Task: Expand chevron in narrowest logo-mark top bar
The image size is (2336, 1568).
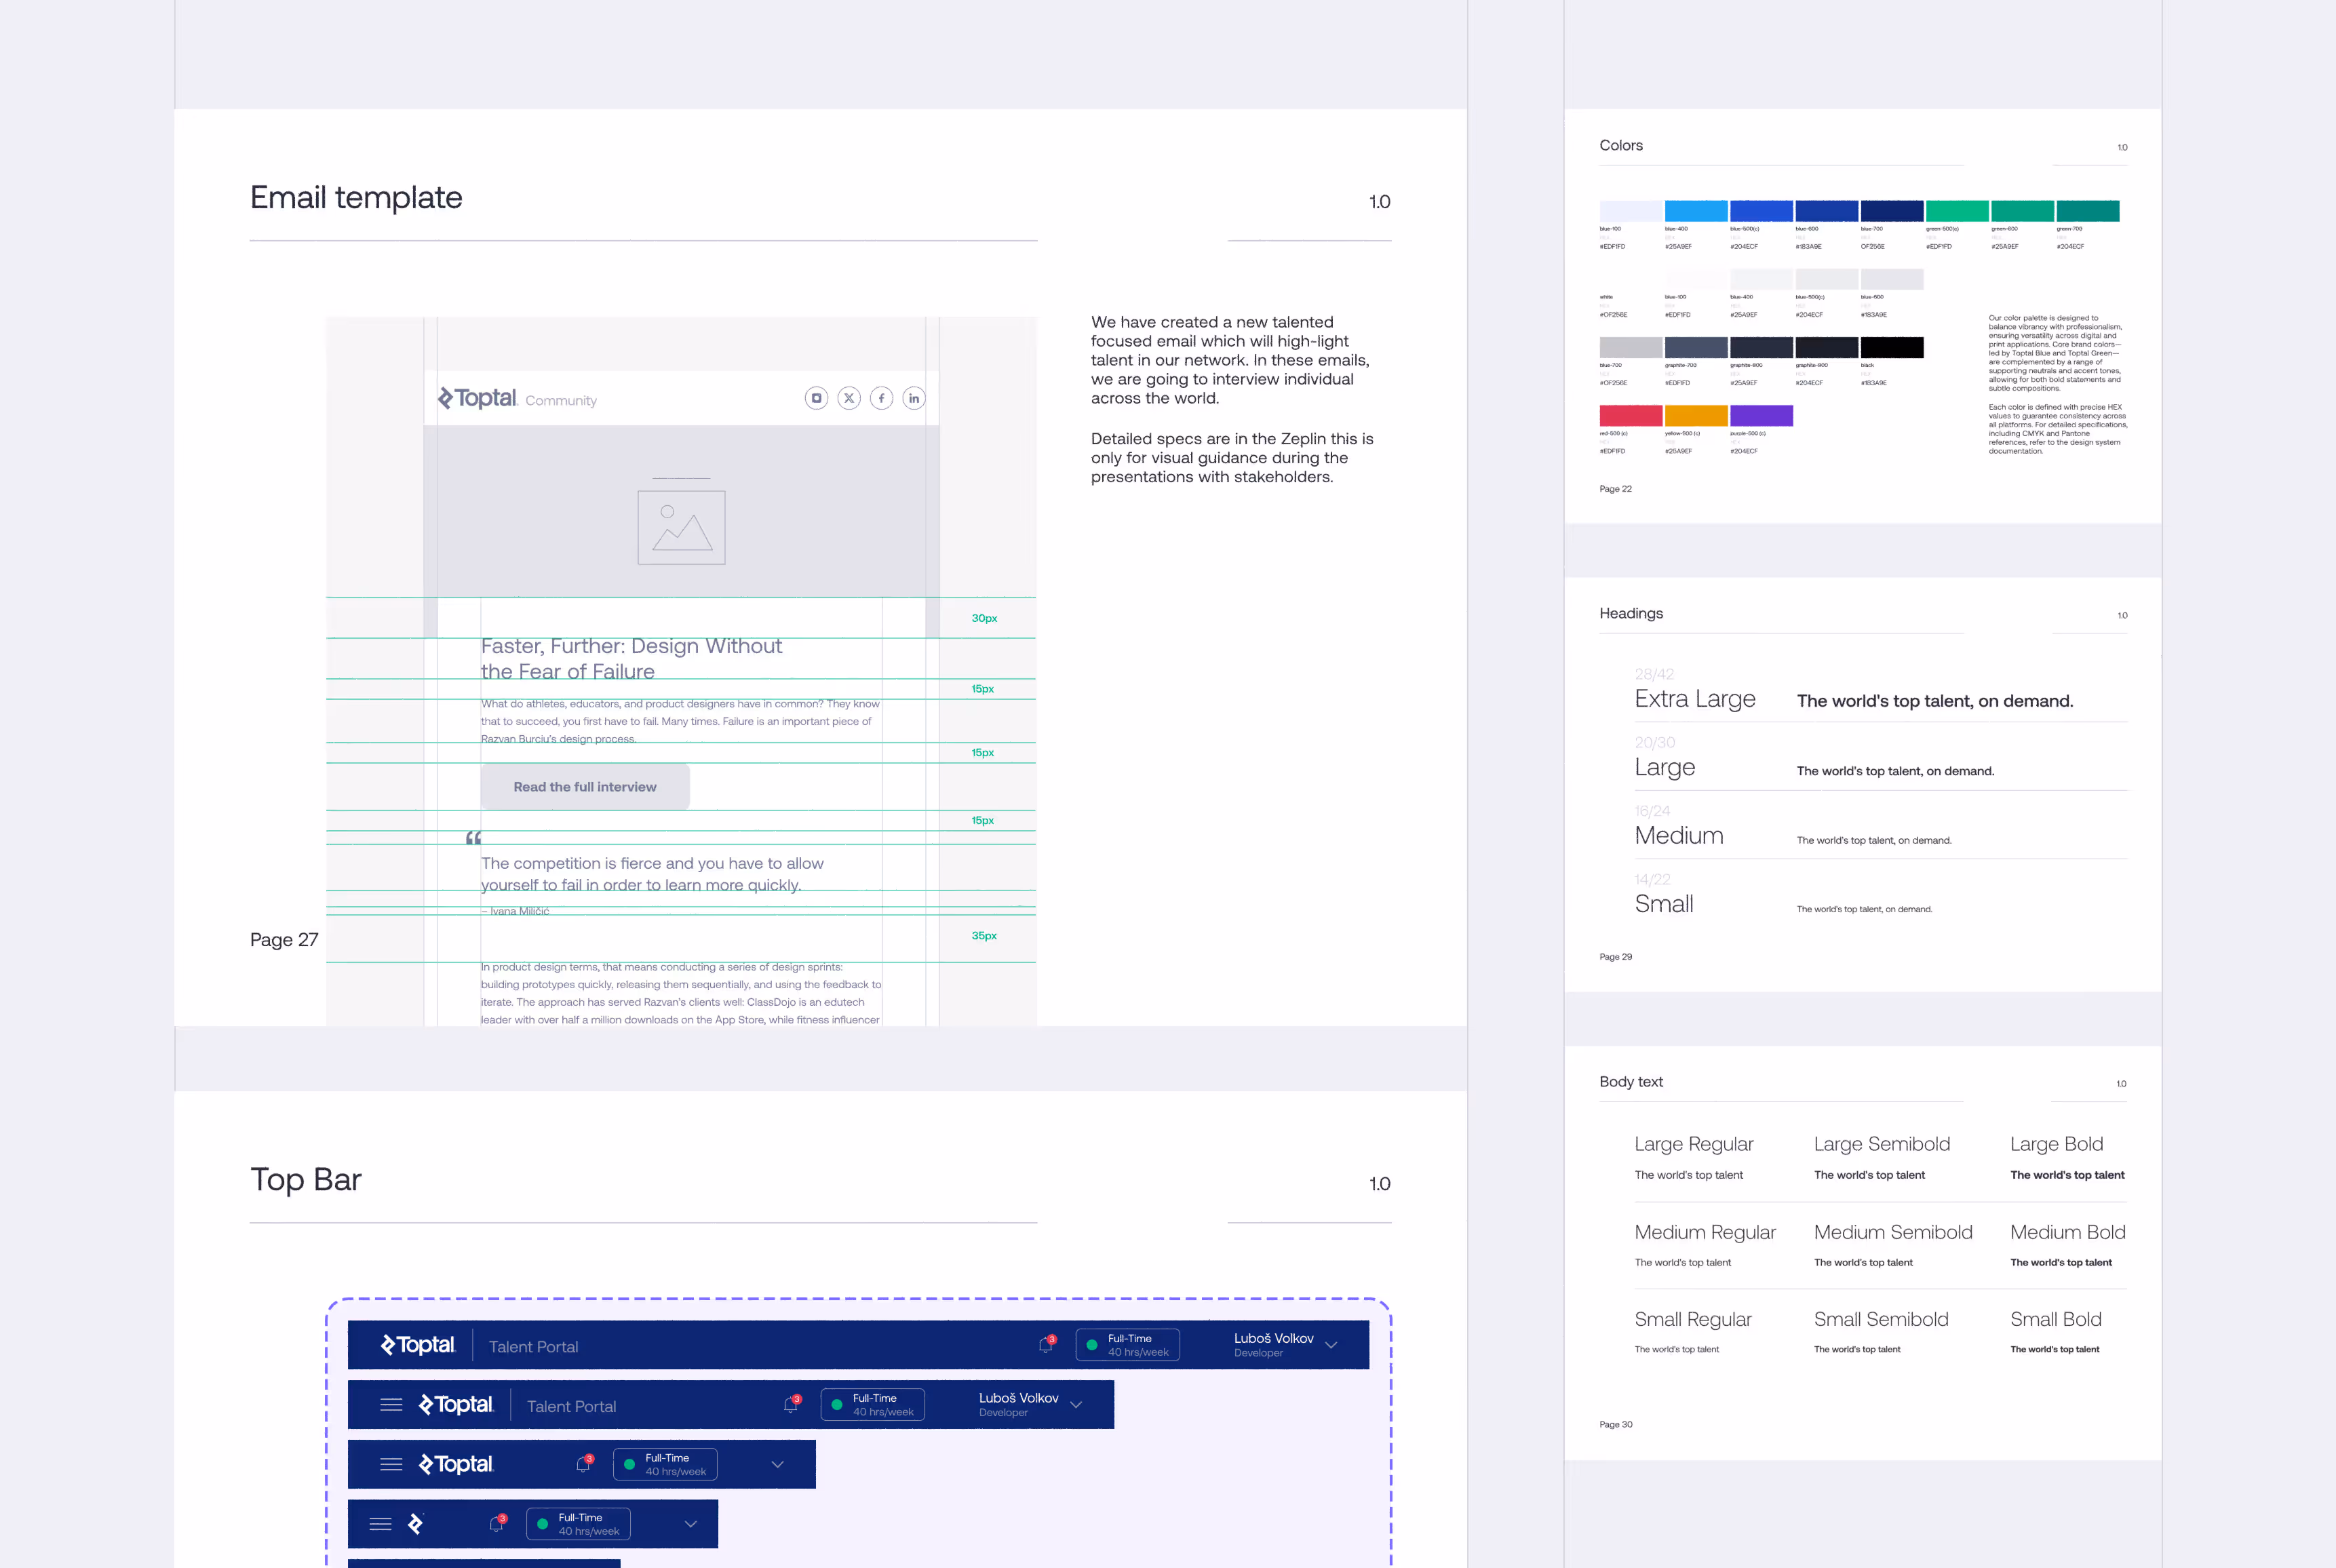Action: pos(690,1524)
